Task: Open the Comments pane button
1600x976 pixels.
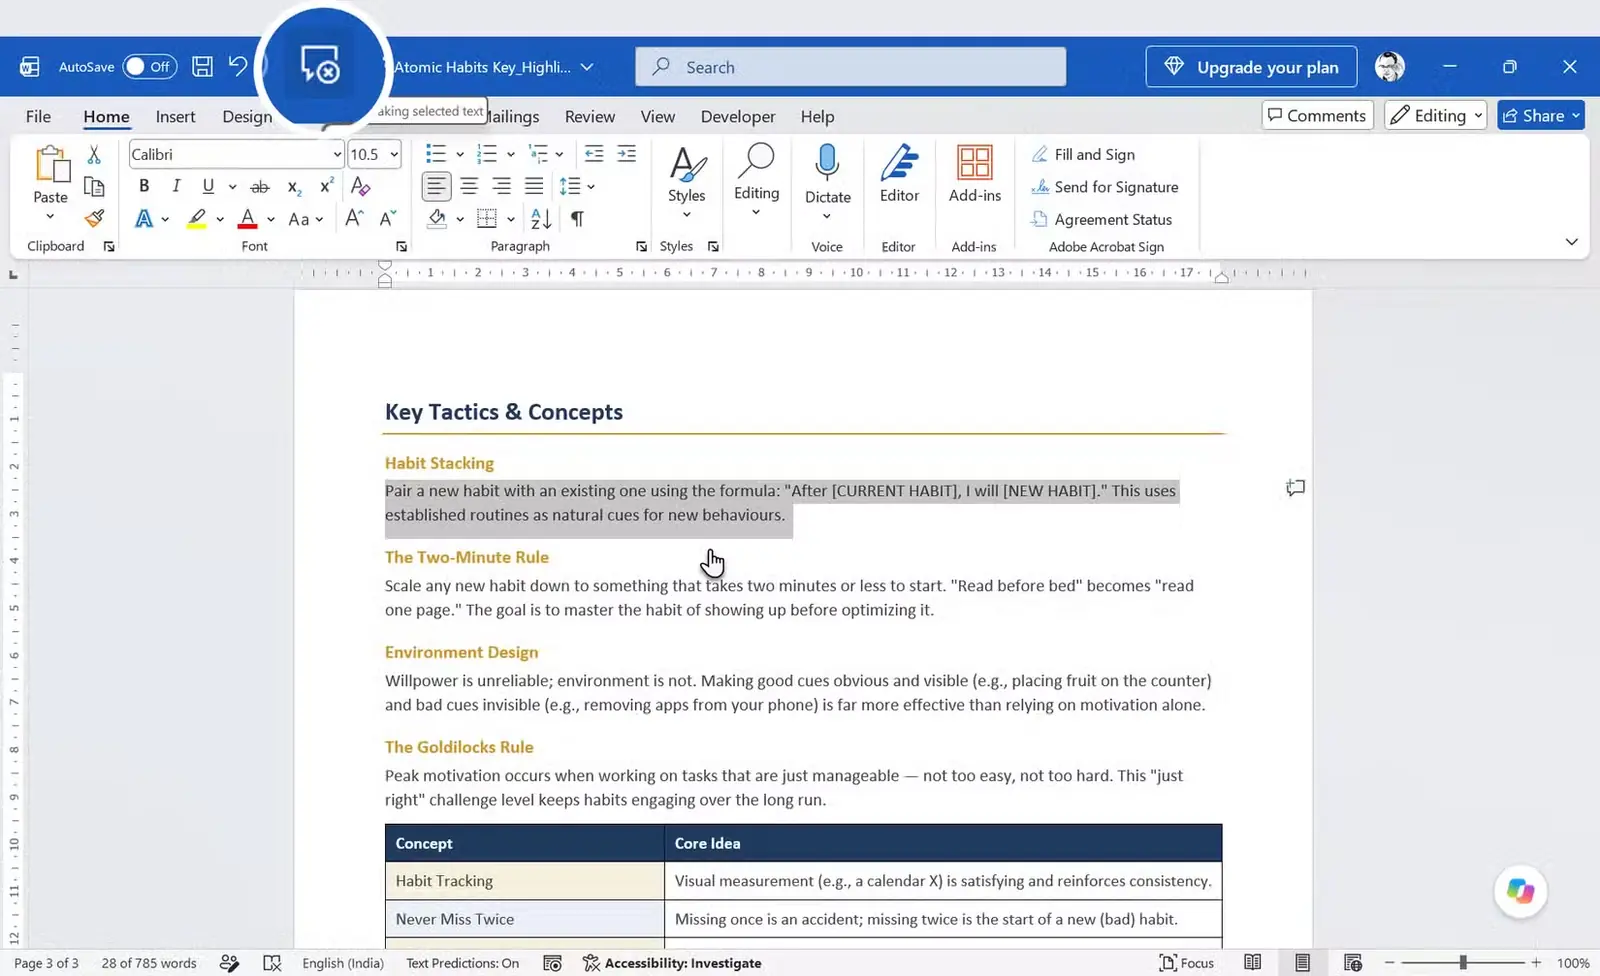Action: coord(1317,115)
